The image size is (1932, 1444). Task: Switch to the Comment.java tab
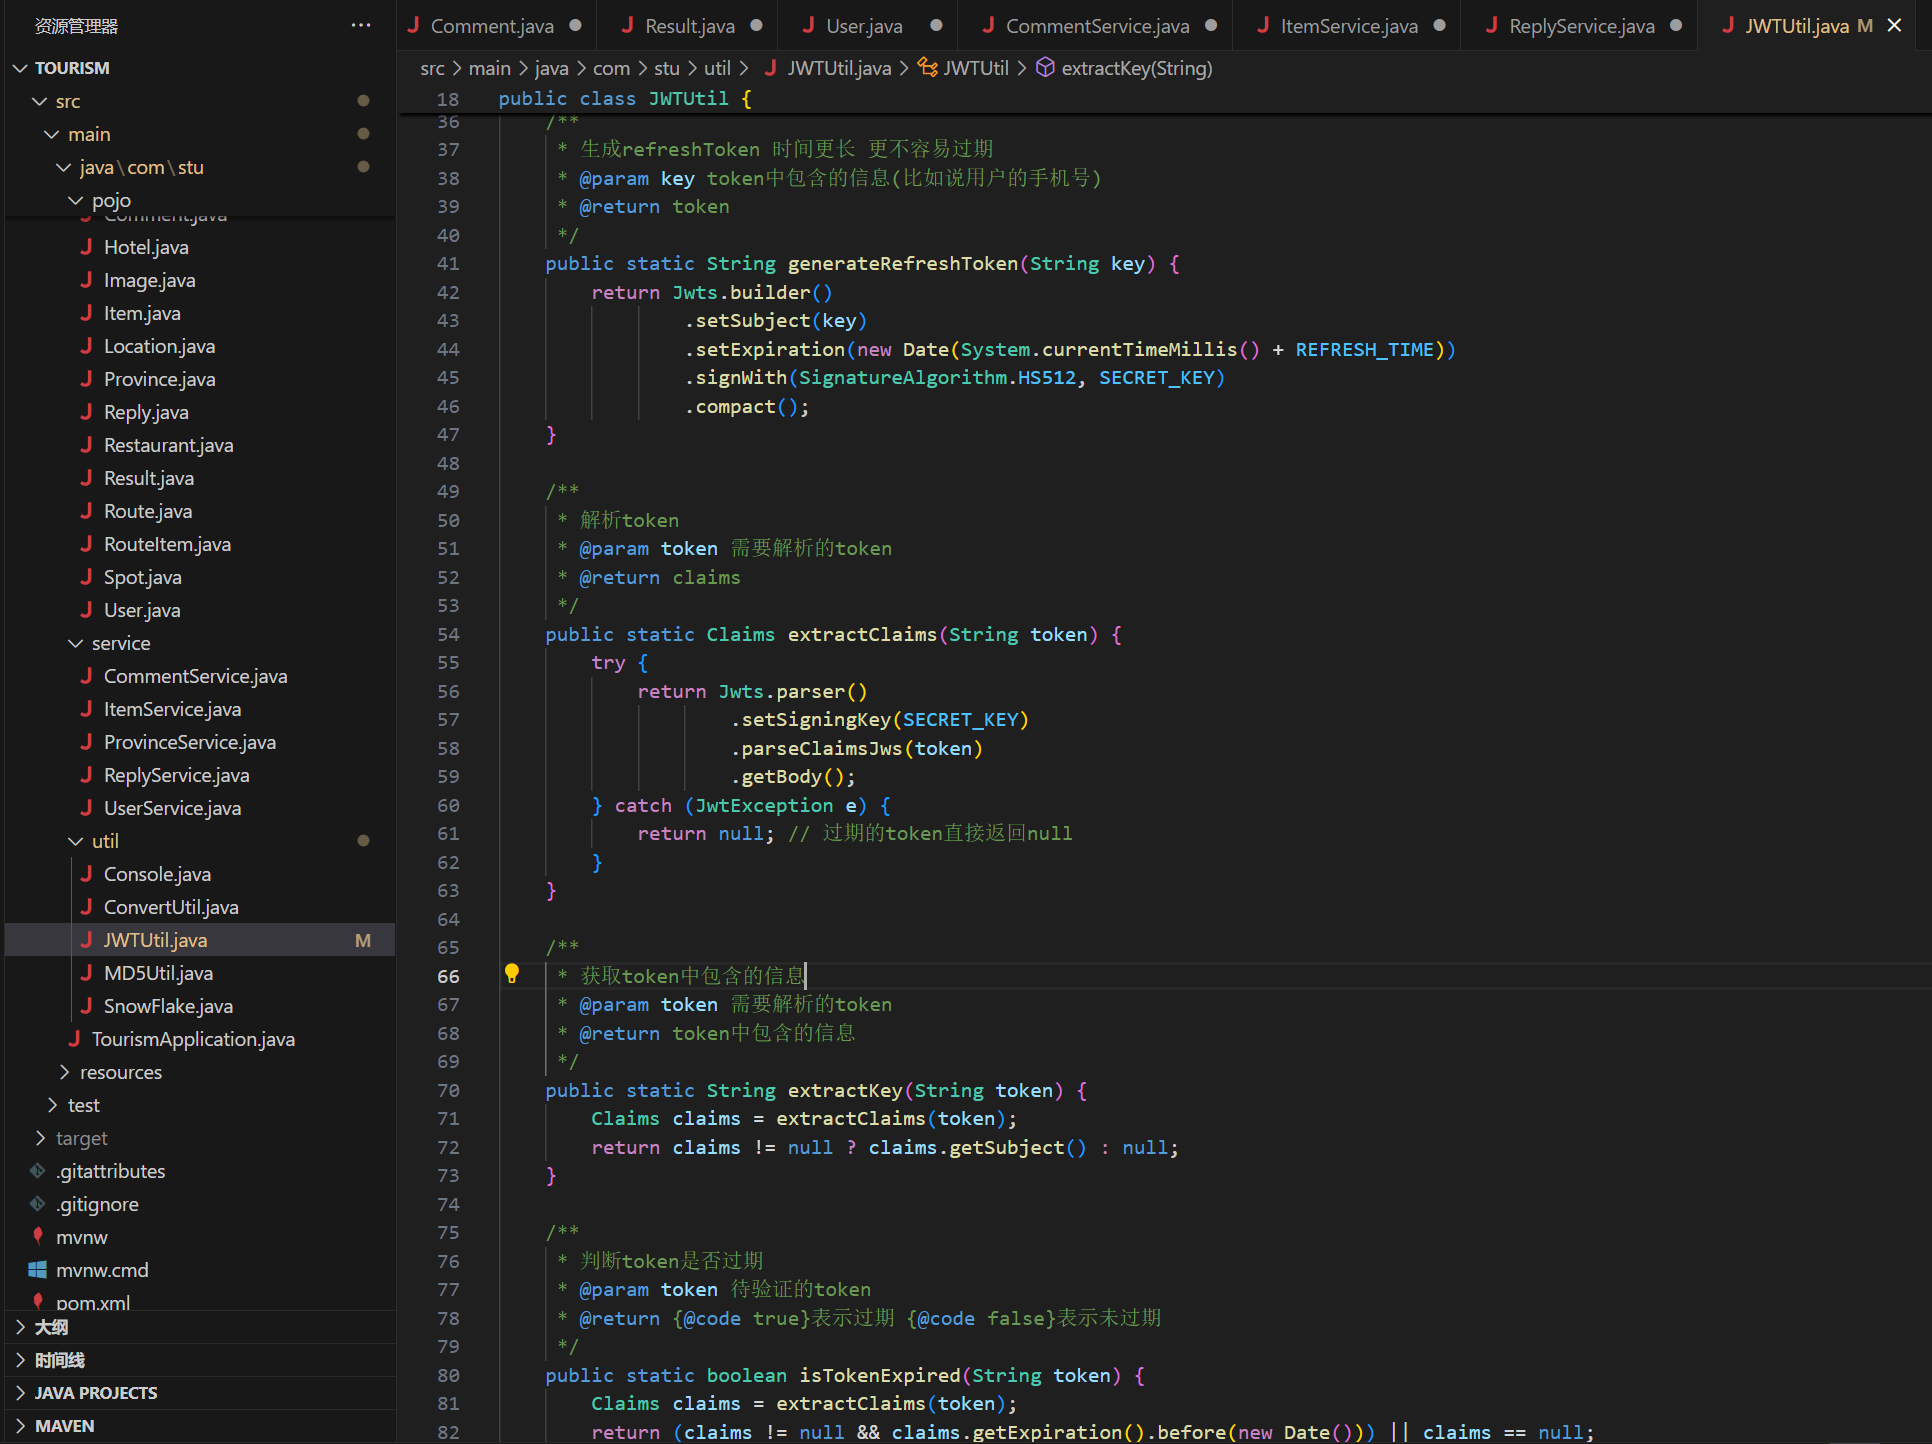click(x=496, y=26)
